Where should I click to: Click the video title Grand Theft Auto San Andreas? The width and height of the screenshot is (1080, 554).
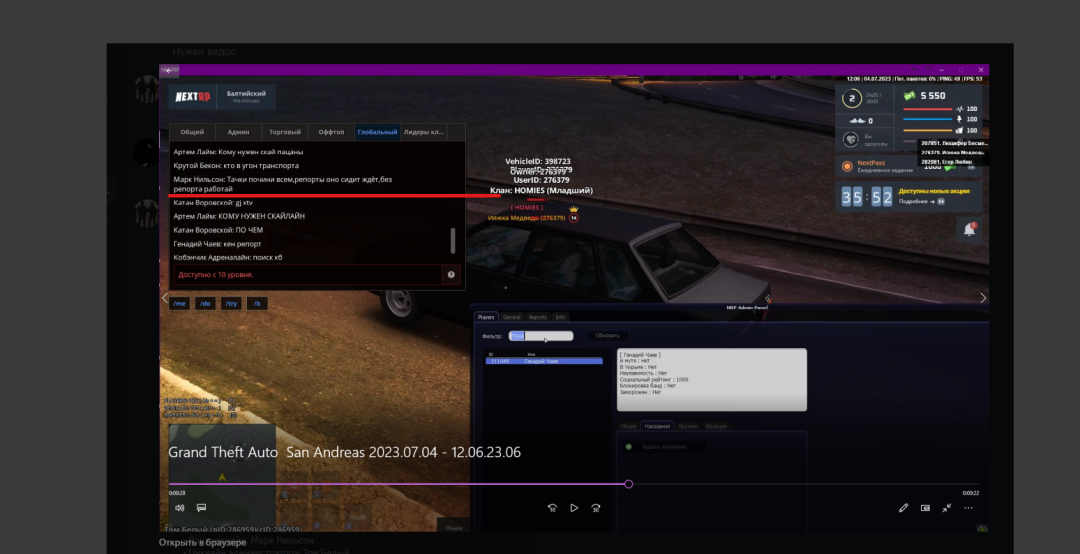[344, 453]
